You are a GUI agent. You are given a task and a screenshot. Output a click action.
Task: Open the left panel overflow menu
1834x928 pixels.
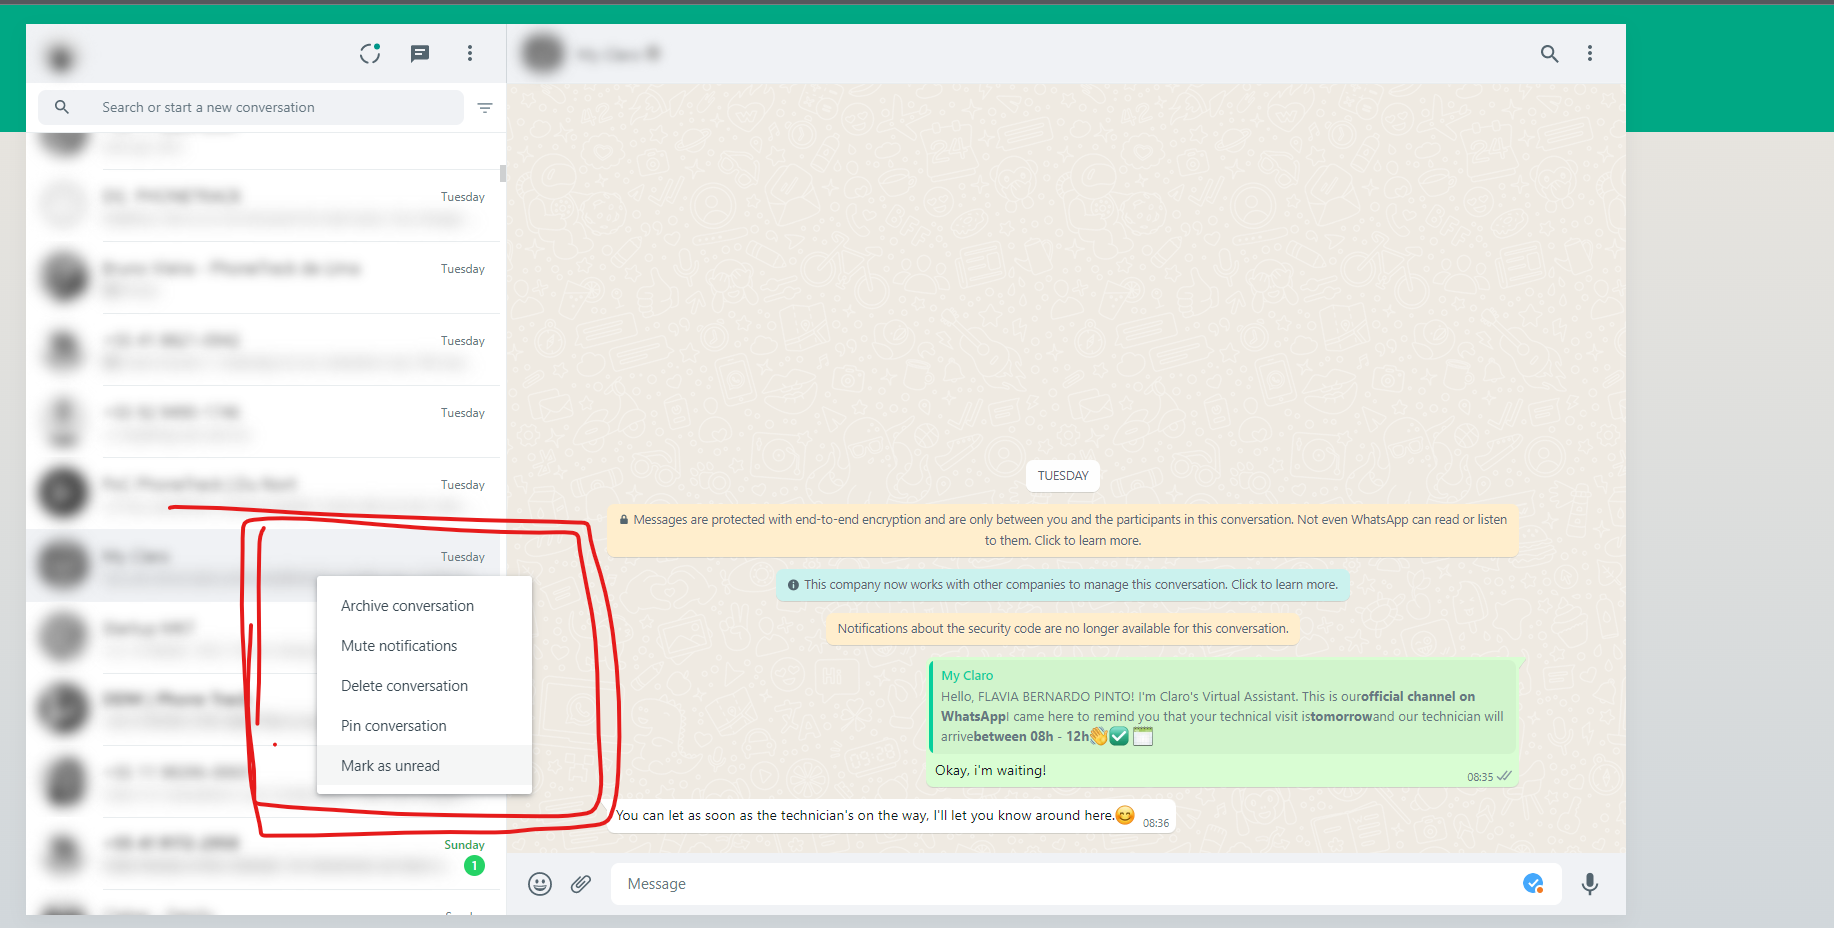[x=470, y=54]
